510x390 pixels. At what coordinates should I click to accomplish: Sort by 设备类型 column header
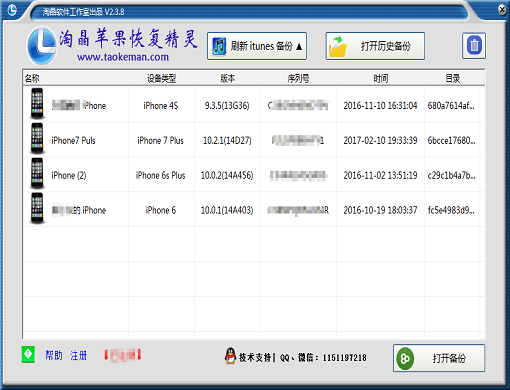tap(161, 79)
